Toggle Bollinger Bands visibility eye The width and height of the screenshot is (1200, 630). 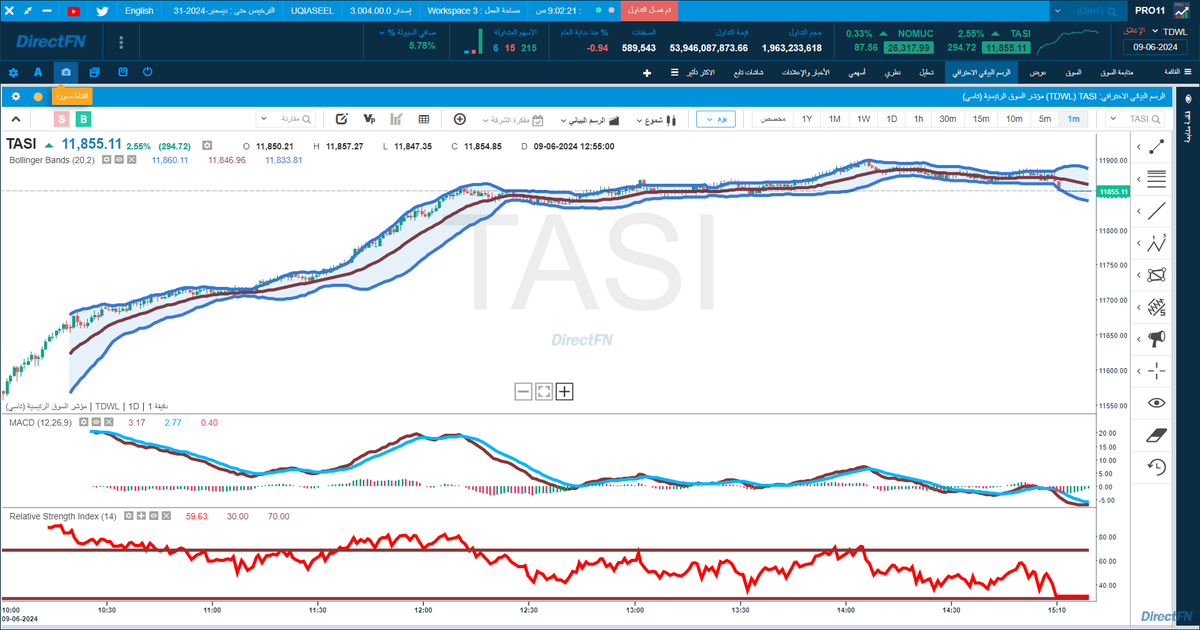pos(118,159)
